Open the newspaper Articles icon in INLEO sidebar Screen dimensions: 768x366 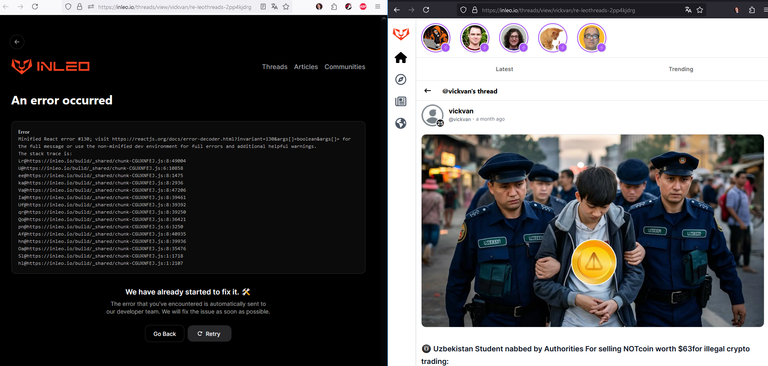[401, 101]
